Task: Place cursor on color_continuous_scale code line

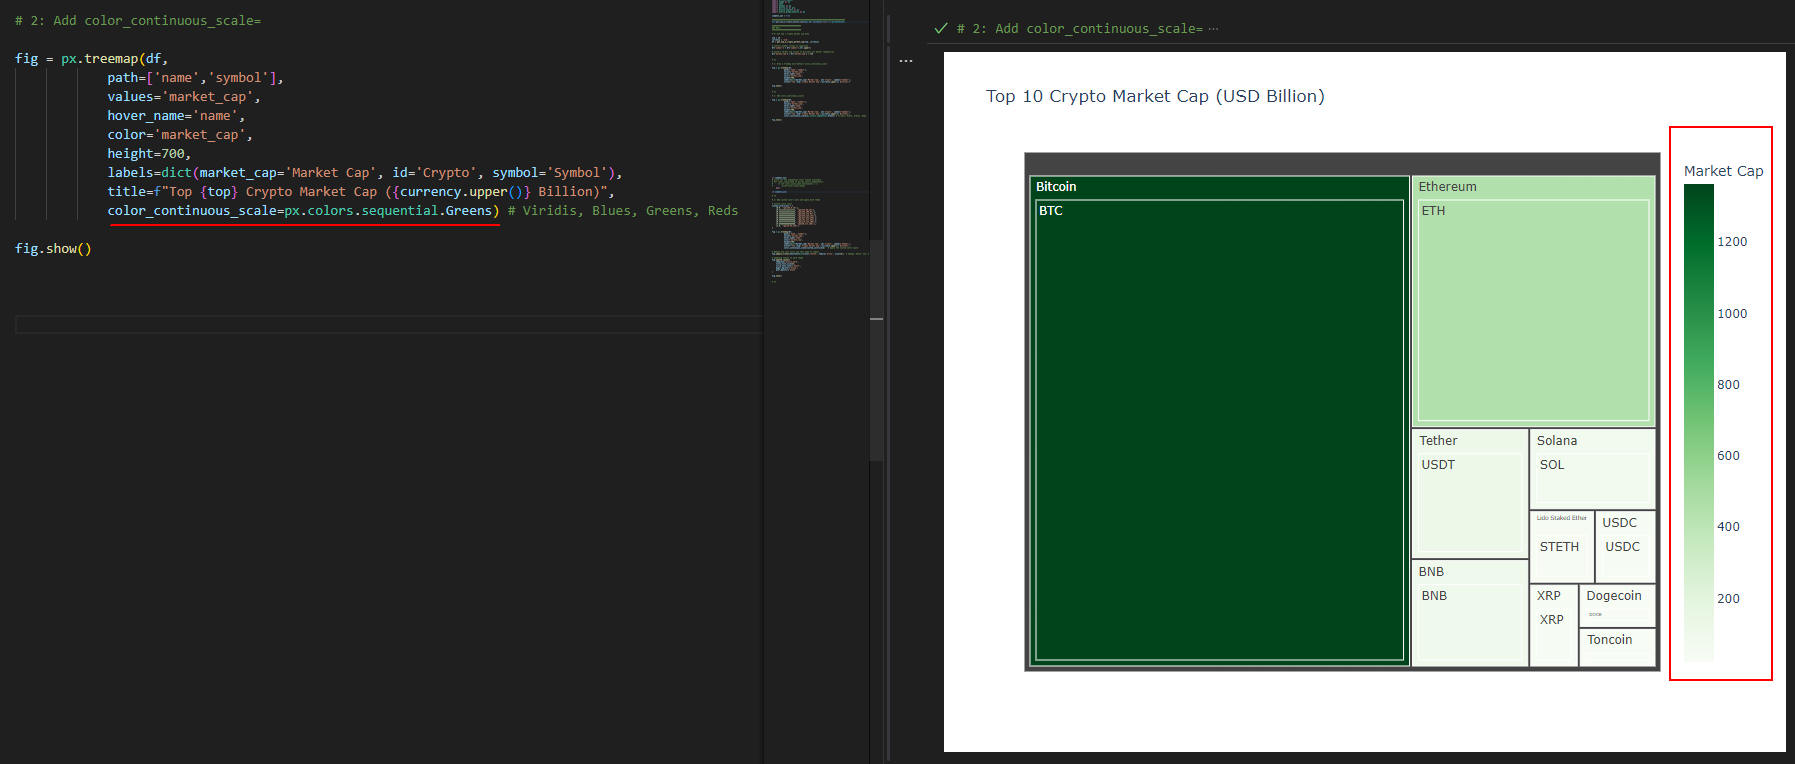Action: (303, 211)
